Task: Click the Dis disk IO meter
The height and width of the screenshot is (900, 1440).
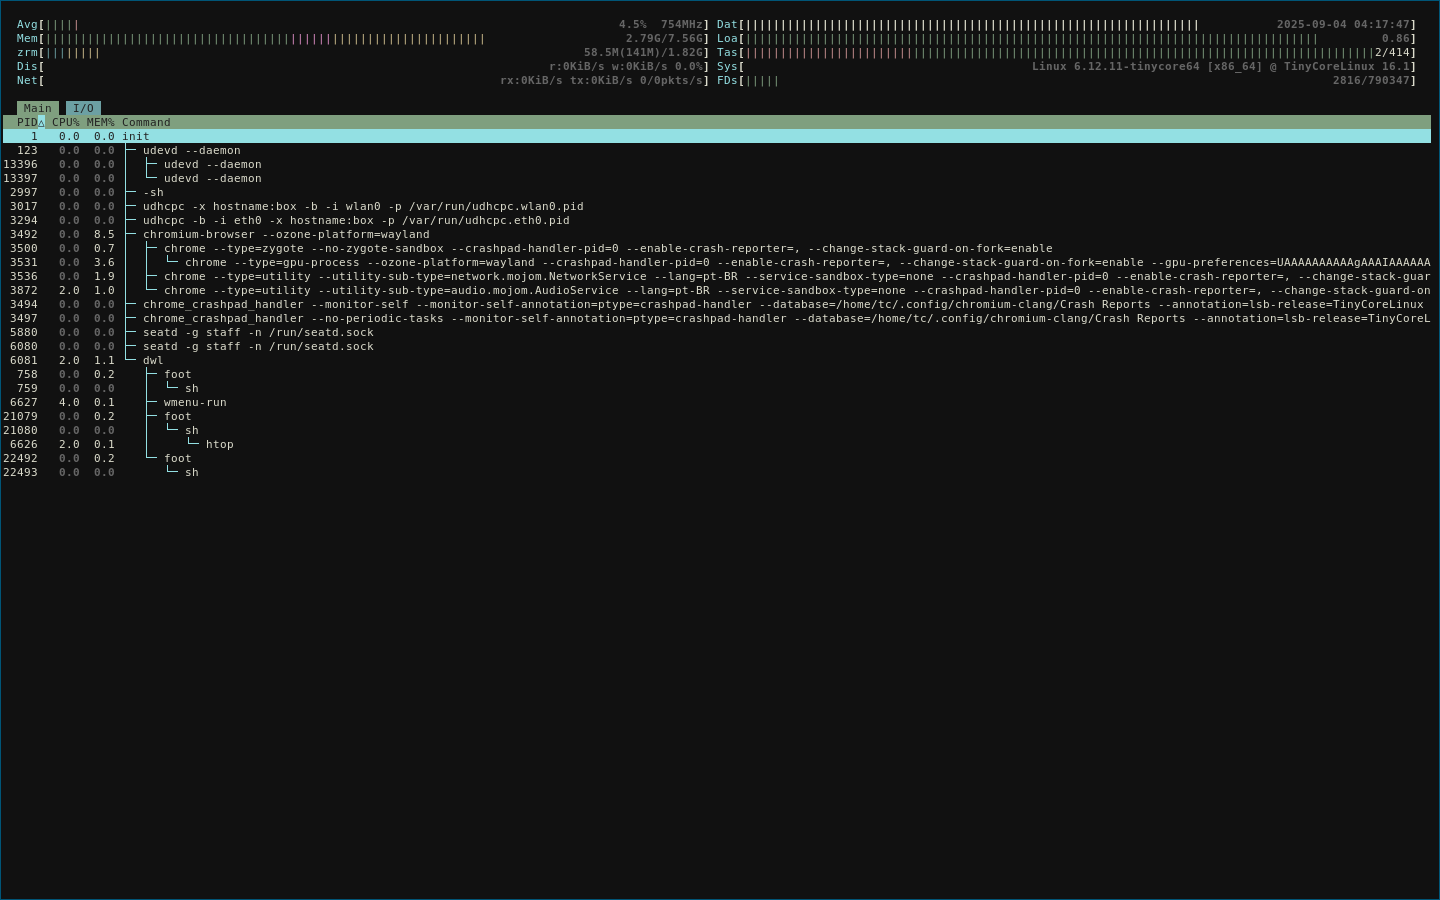Action: click(x=363, y=66)
